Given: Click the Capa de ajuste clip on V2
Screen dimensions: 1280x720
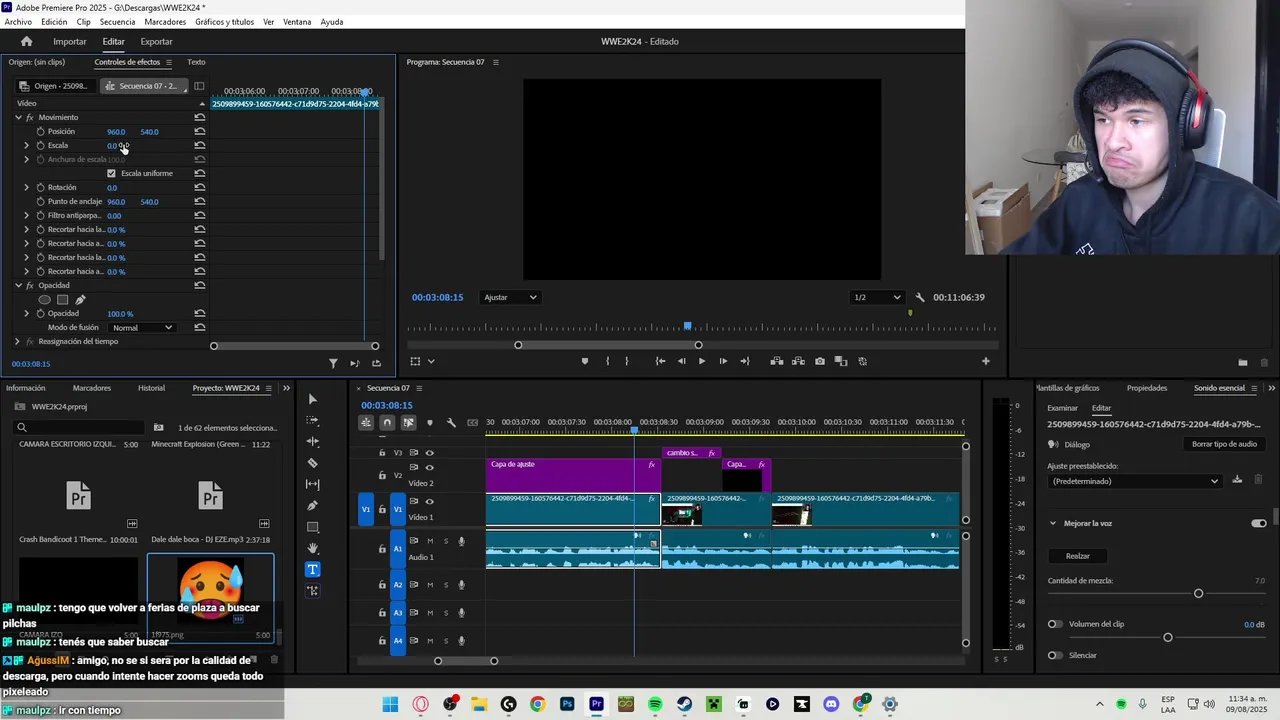Looking at the screenshot, I should 572,475.
